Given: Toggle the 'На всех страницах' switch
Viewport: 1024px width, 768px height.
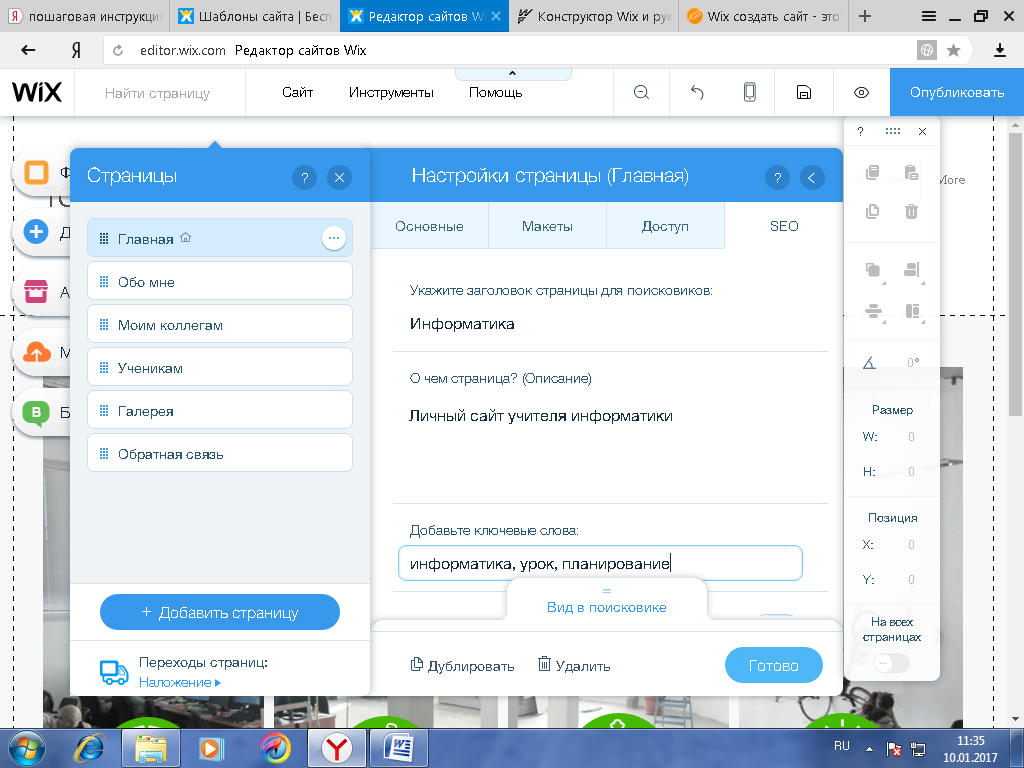Looking at the screenshot, I should click(891, 663).
